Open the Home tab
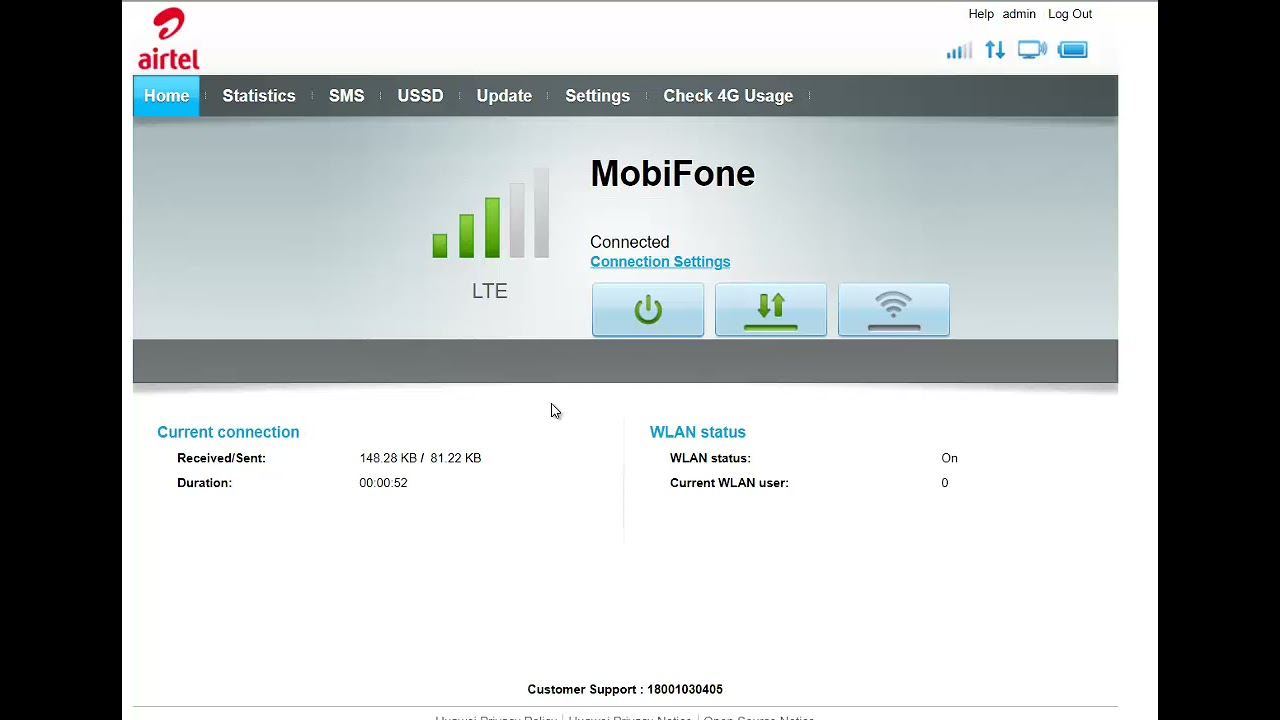Screen dimensions: 1280x720 click(x=166, y=96)
